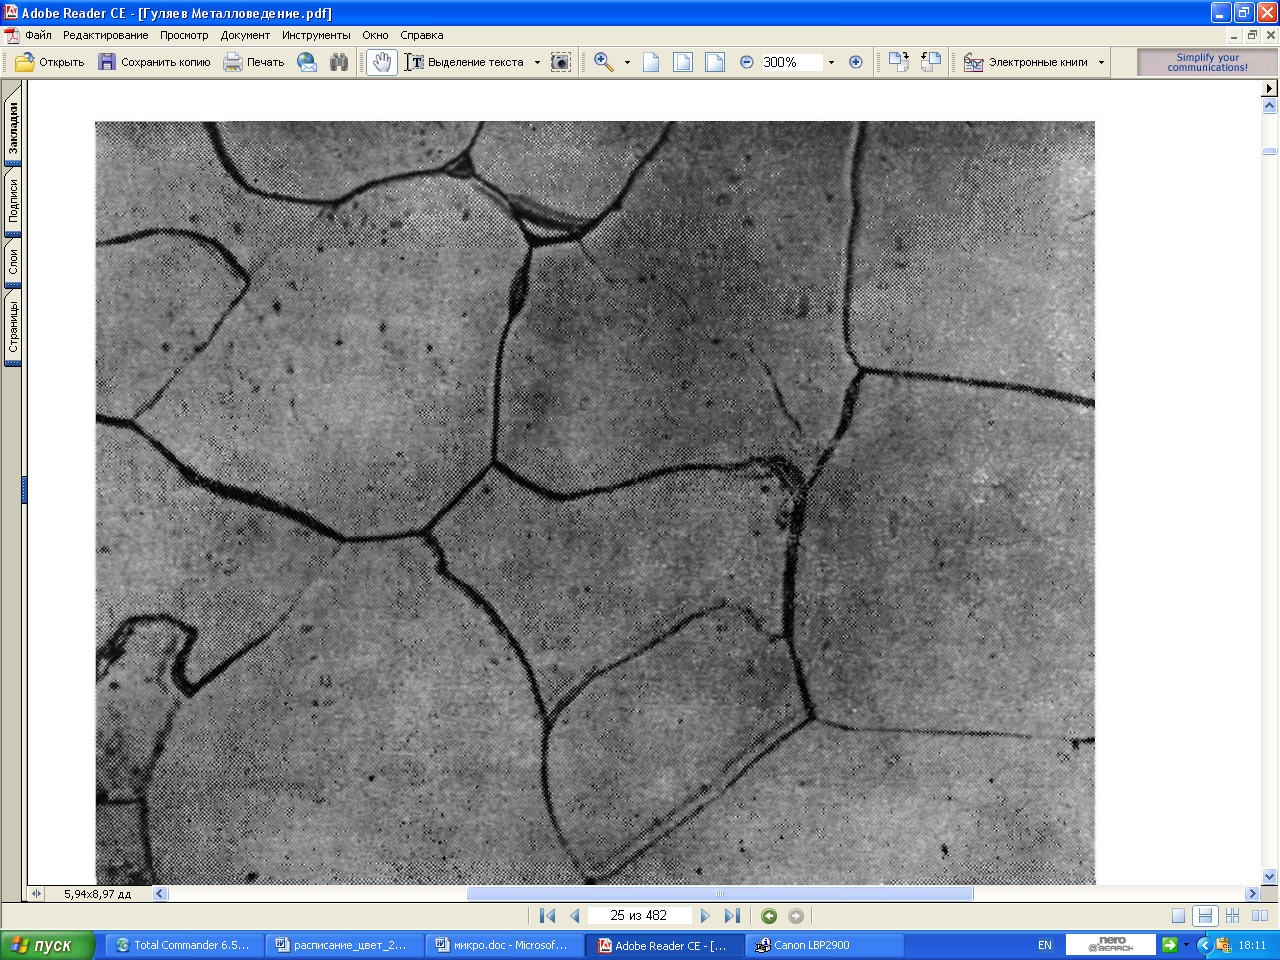Click the Actual Size page icon

tap(651, 62)
